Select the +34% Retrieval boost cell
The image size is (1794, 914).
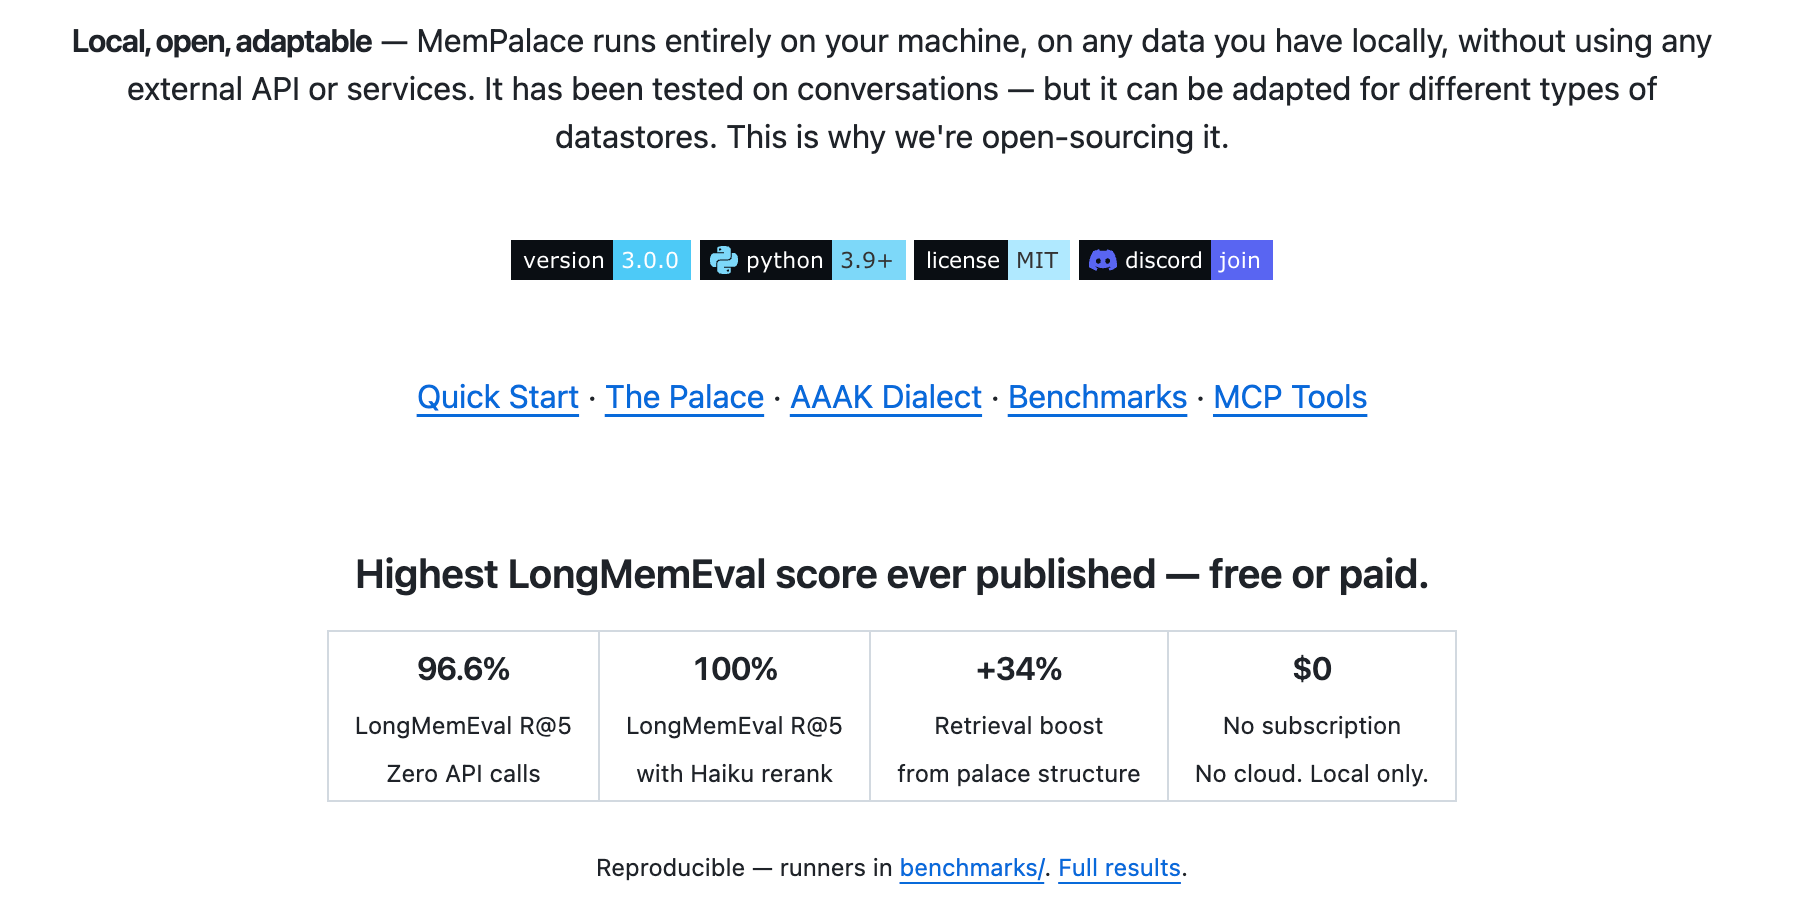click(x=1019, y=716)
